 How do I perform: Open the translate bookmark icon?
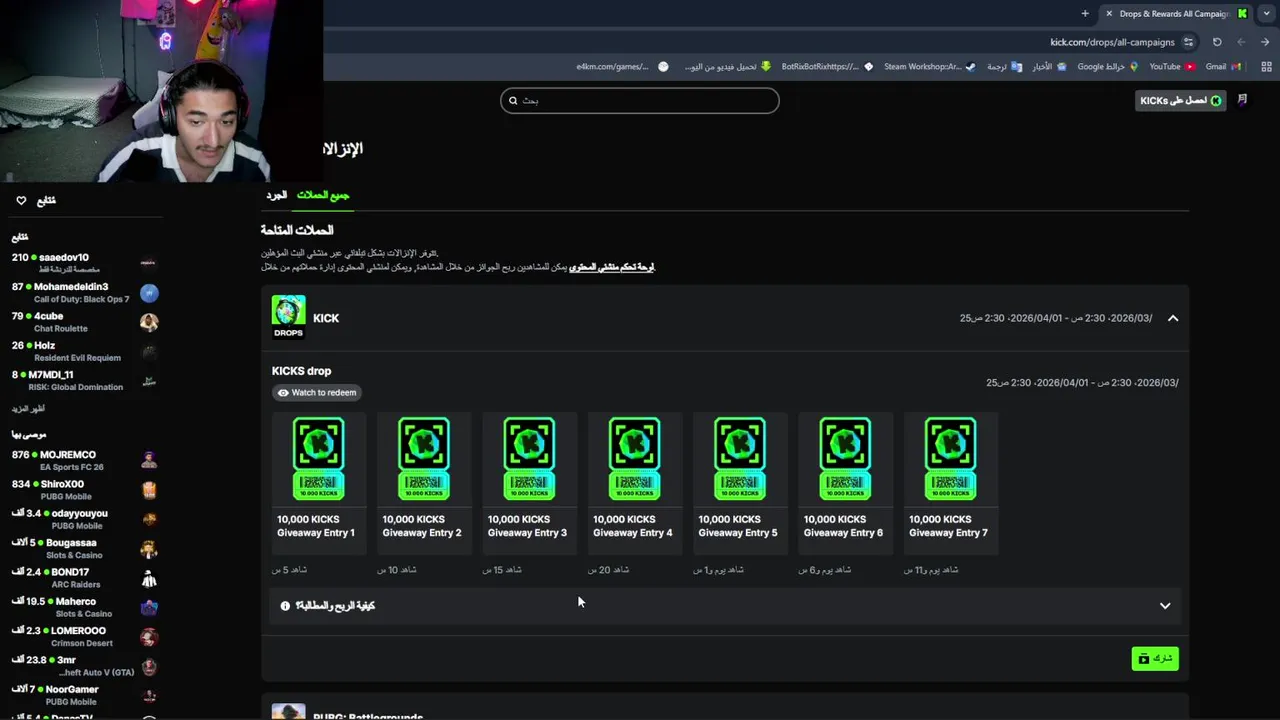click(x=1005, y=67)
